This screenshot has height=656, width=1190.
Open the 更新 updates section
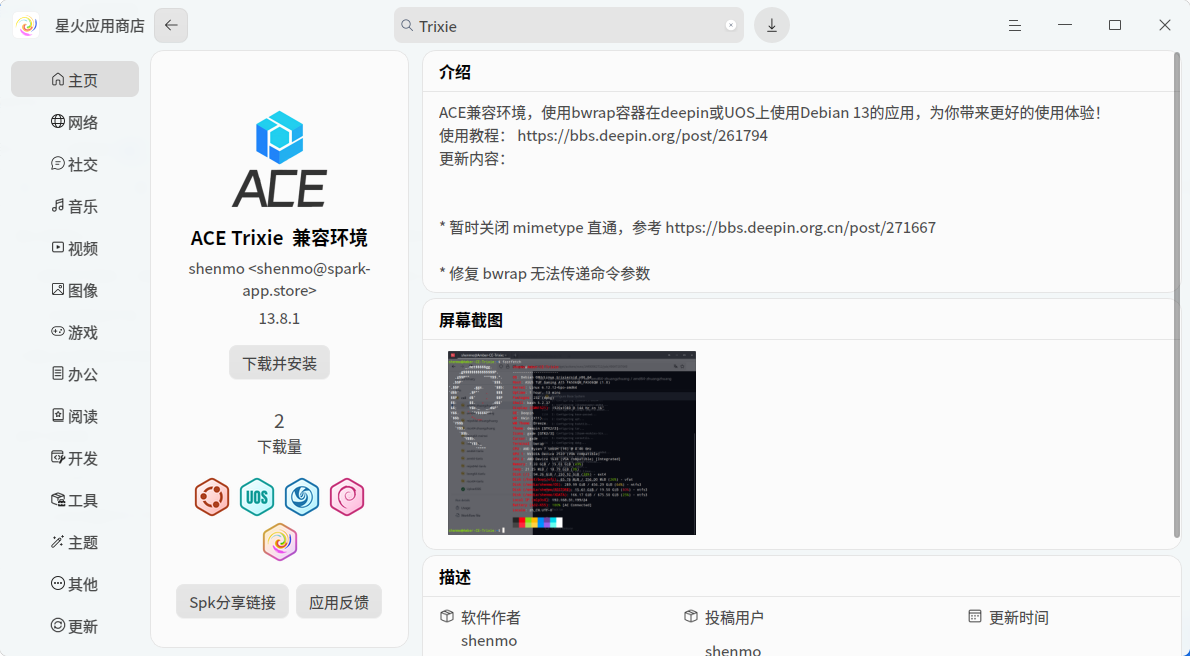tap(74, 626)
